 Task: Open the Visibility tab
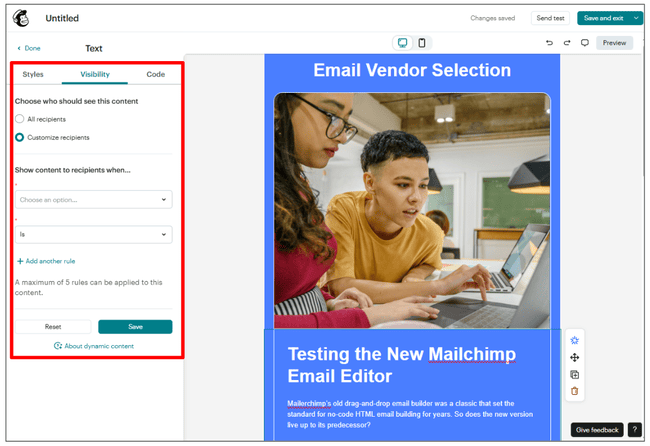[95, 74]
